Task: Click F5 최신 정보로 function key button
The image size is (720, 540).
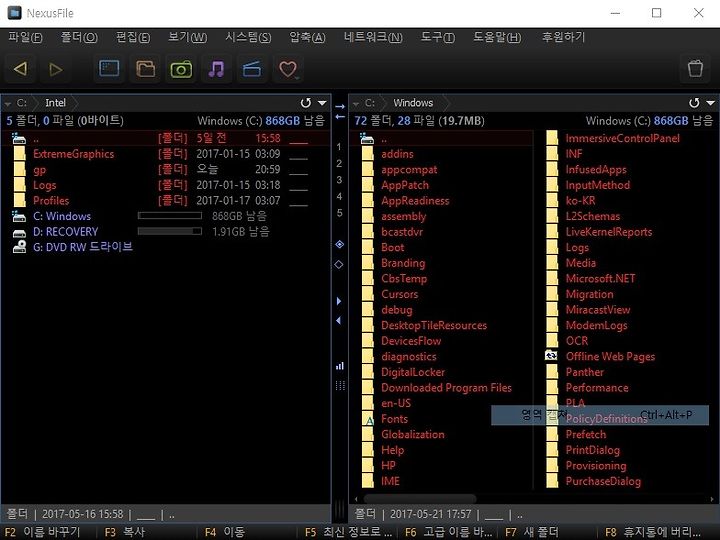Action: (x=349, y=532)
